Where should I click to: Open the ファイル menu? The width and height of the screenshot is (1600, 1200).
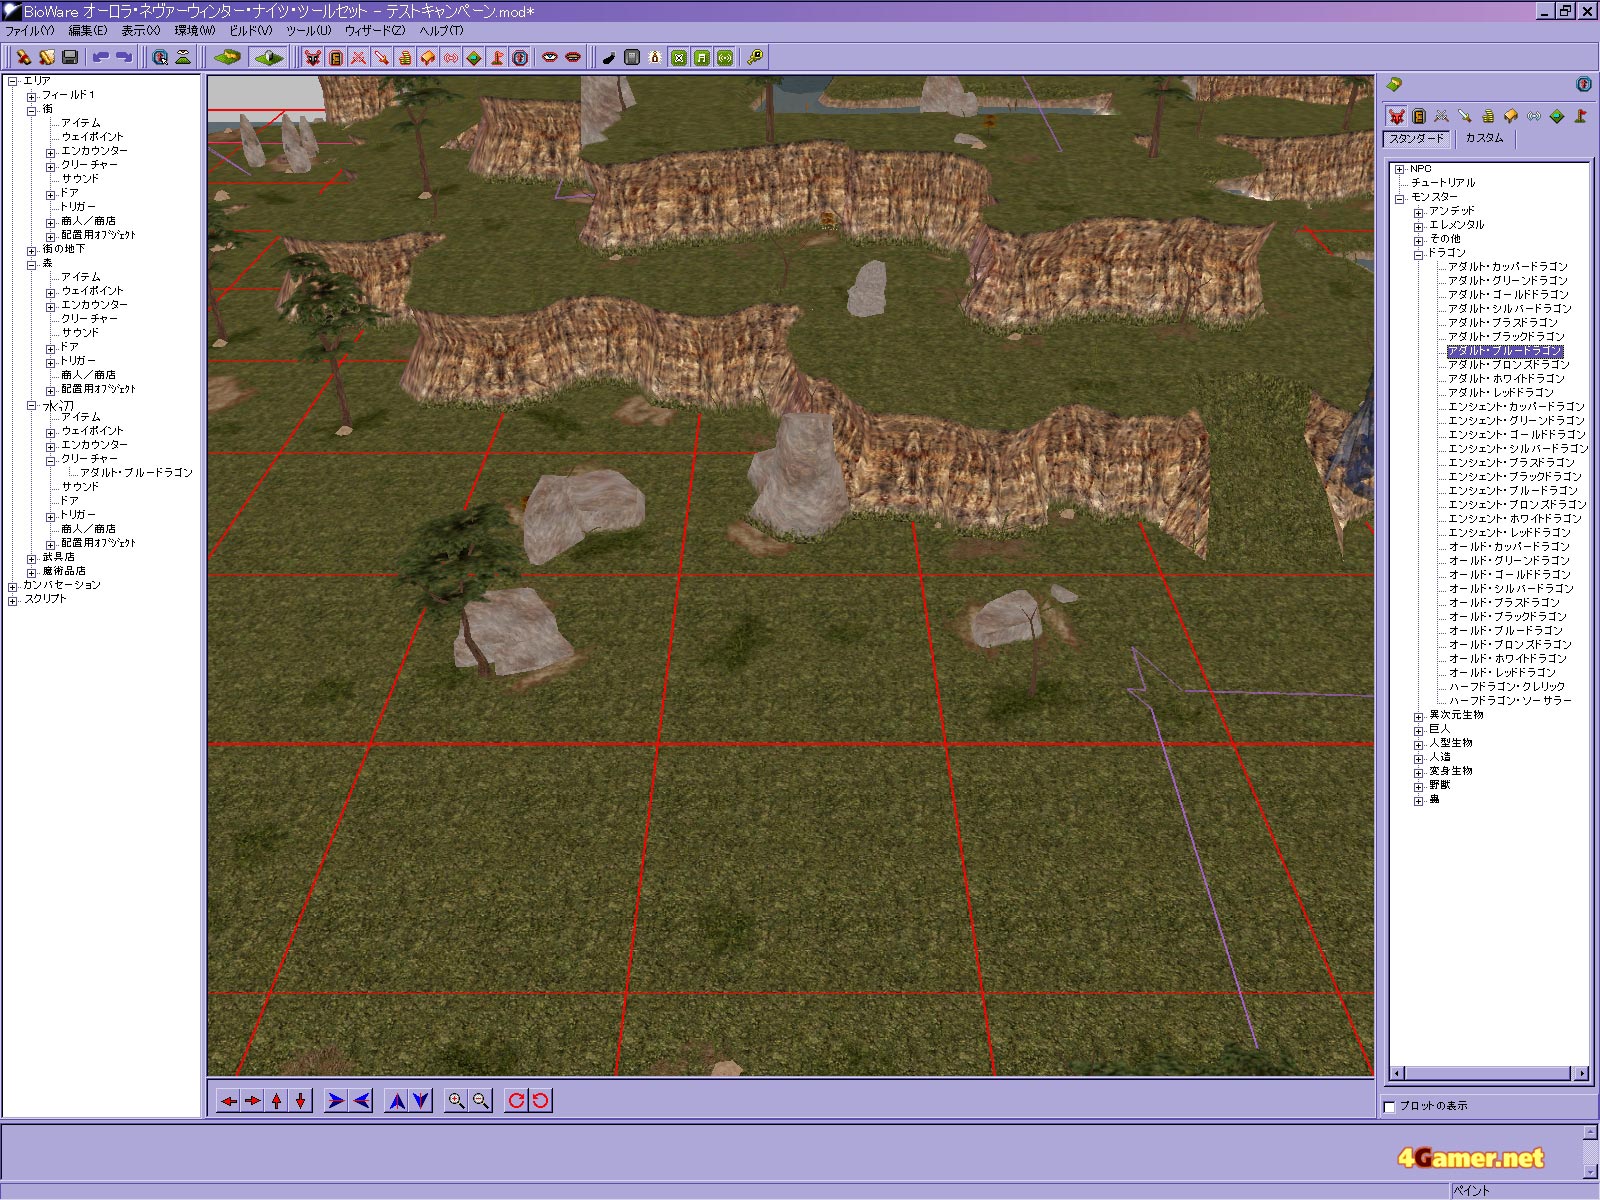[x=30, y=31]
